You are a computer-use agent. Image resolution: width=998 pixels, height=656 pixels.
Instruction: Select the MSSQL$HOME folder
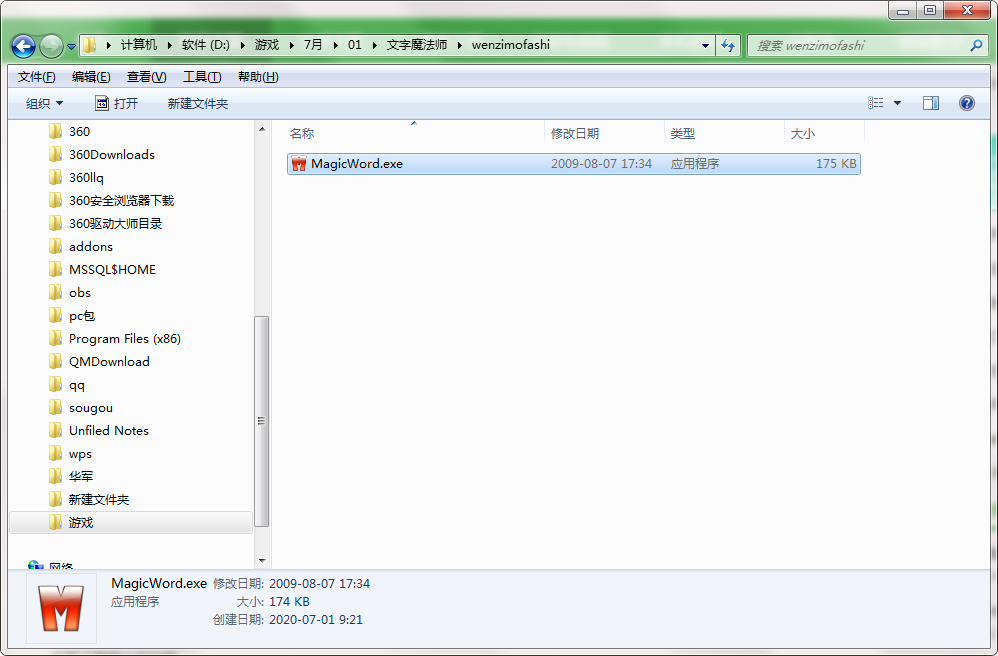[x=112, y=270]
